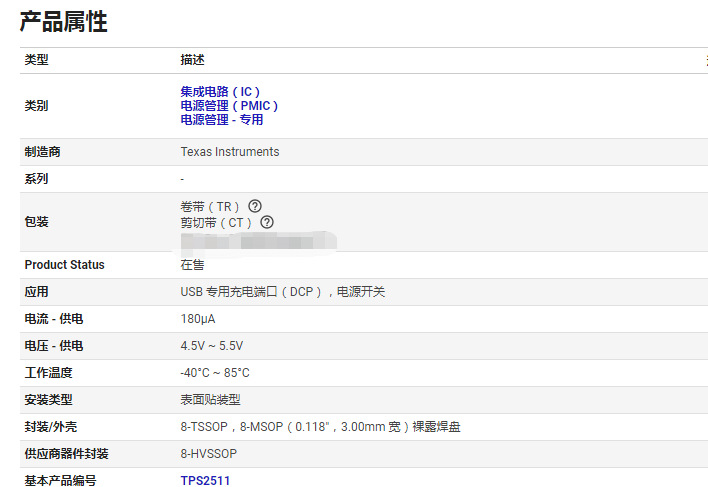Select the 180µA supply current value

click(x=198, y=319)
